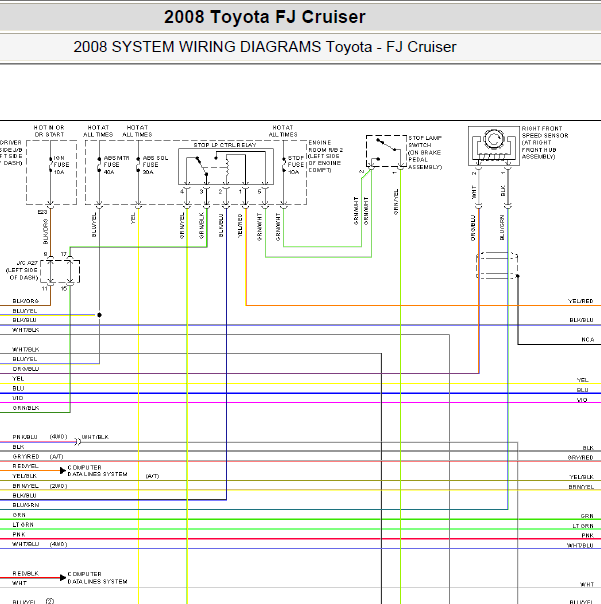Click the NCA label at the right edge
The image size is (601, 604).
click(588, 340)
